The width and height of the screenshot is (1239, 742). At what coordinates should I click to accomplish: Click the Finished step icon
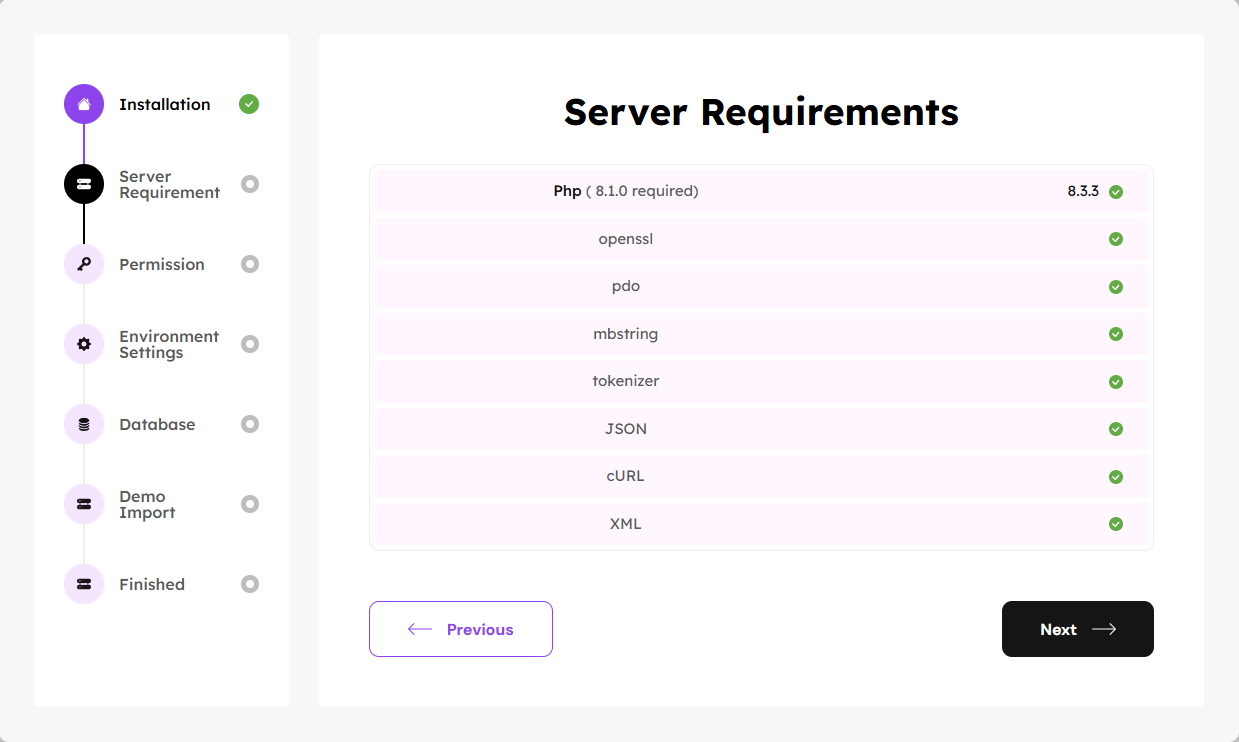point(84,584)
